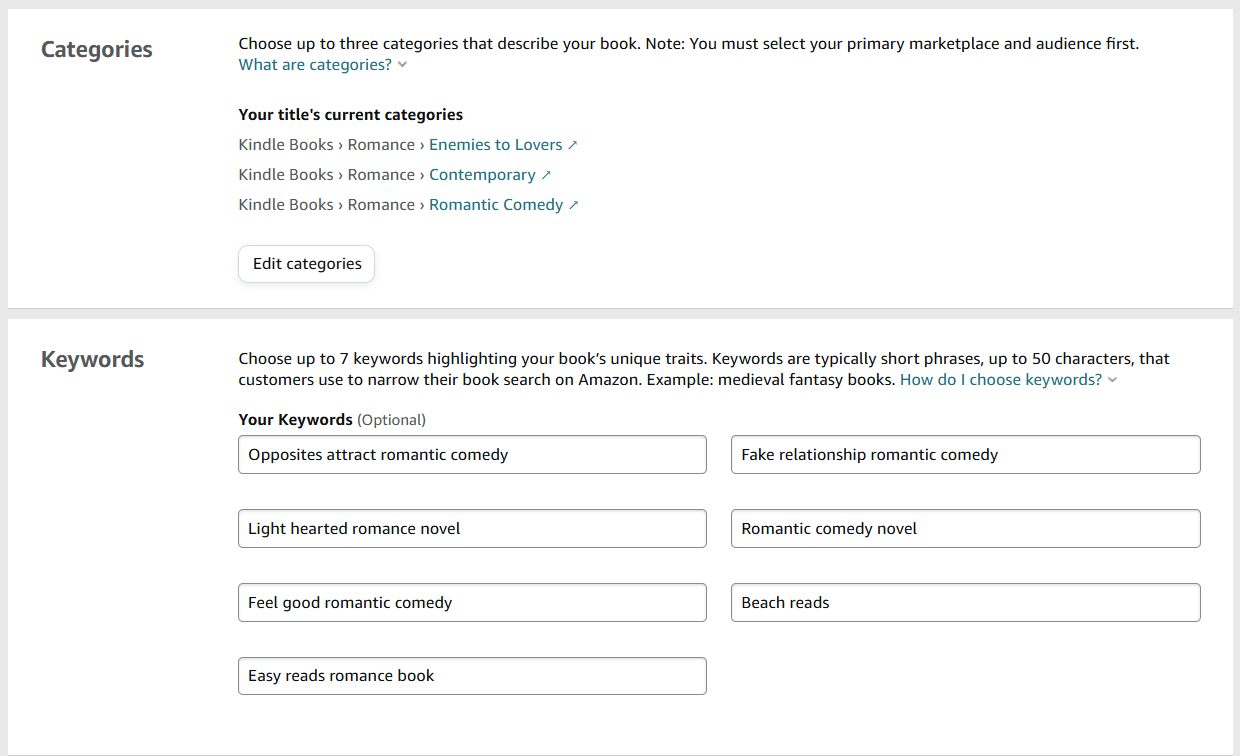The image size is (1240, 756).
Task: Select the 'Your Keywords' label text
Action: point(296,420)
